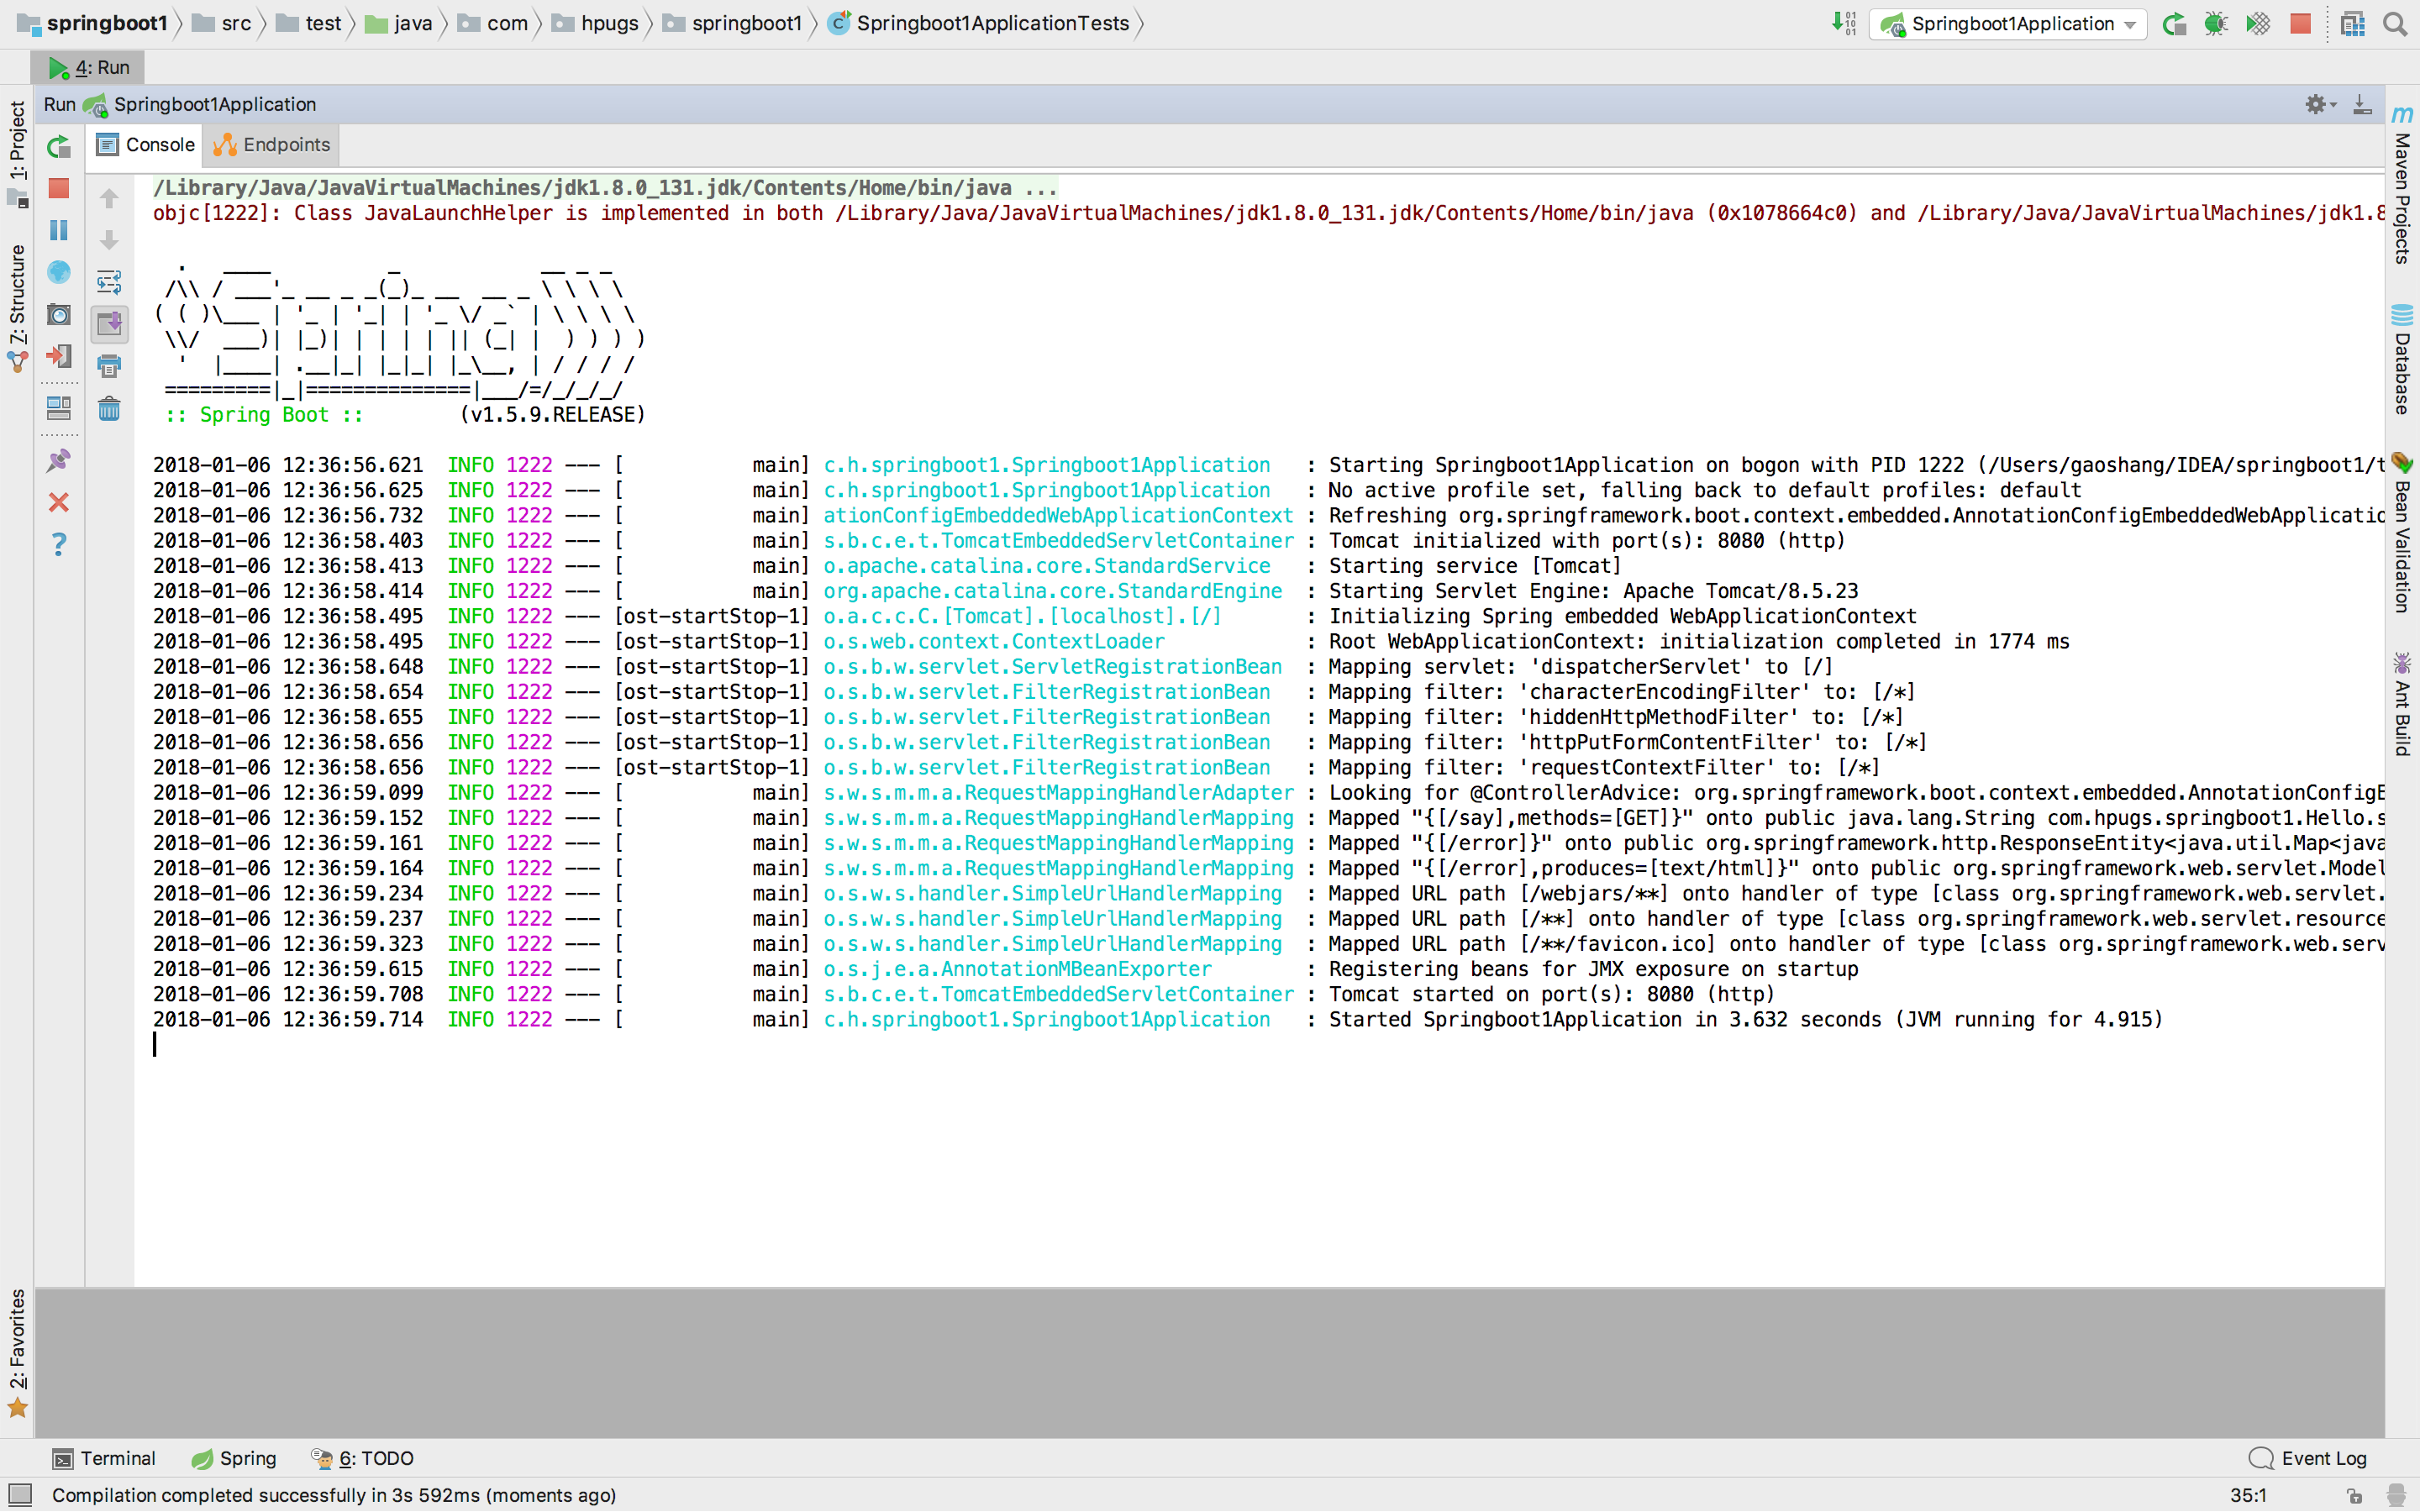Open Run panel gear settings dropdown

[x=2319, y=104]
